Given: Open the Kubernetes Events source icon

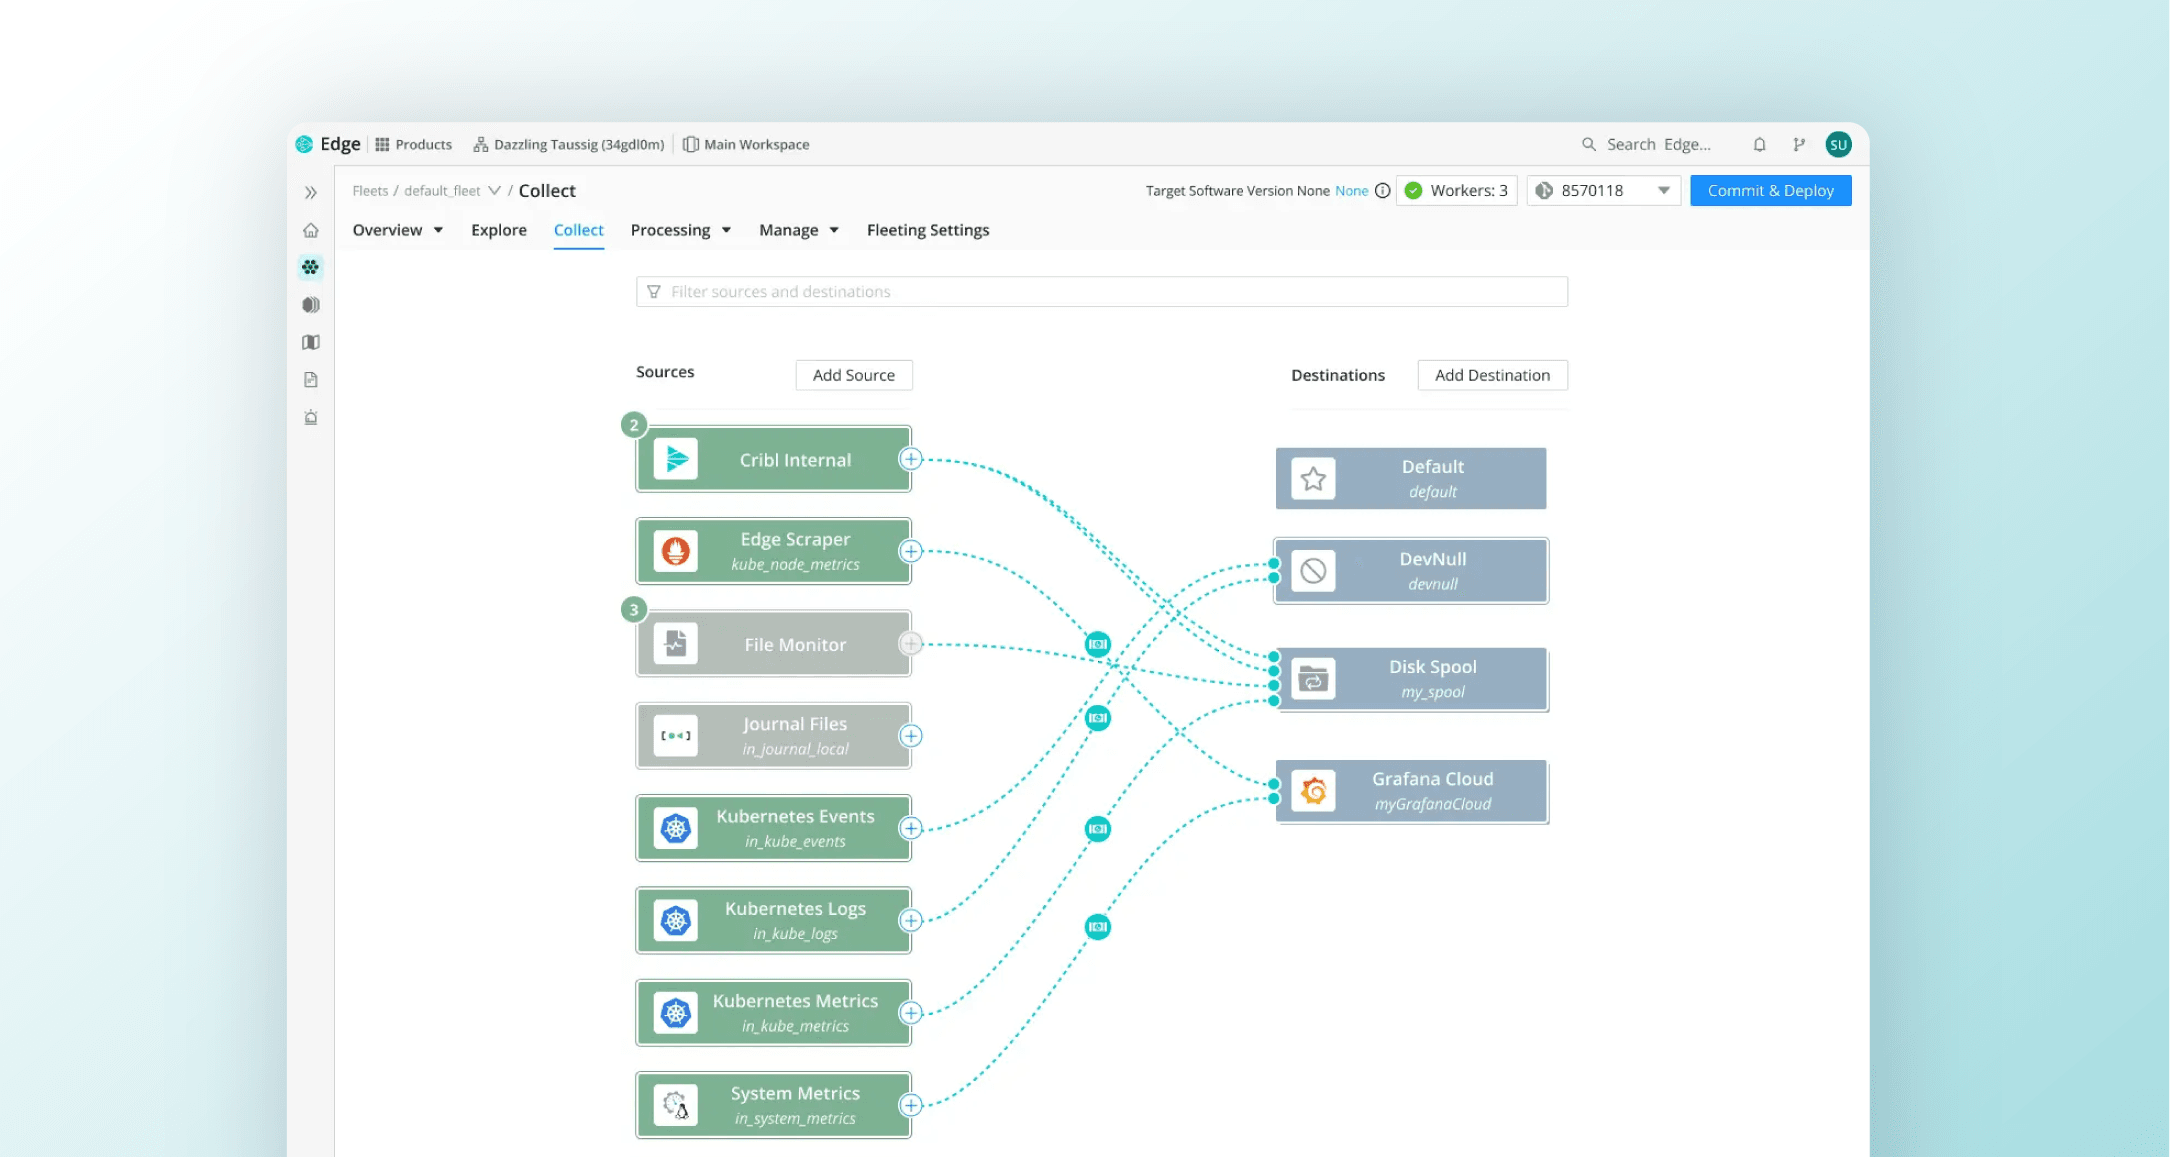Looking at the screenshot, I should tap(676, 828).
